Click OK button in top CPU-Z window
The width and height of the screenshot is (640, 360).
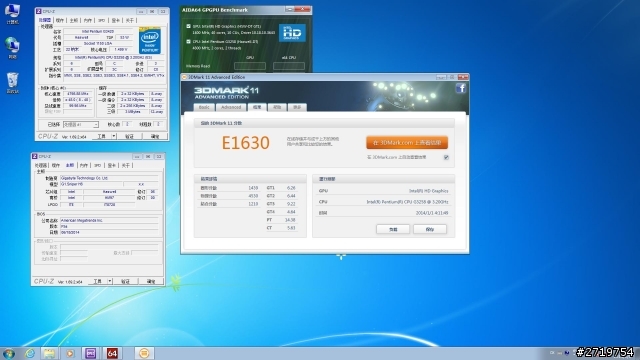point(155,136)
